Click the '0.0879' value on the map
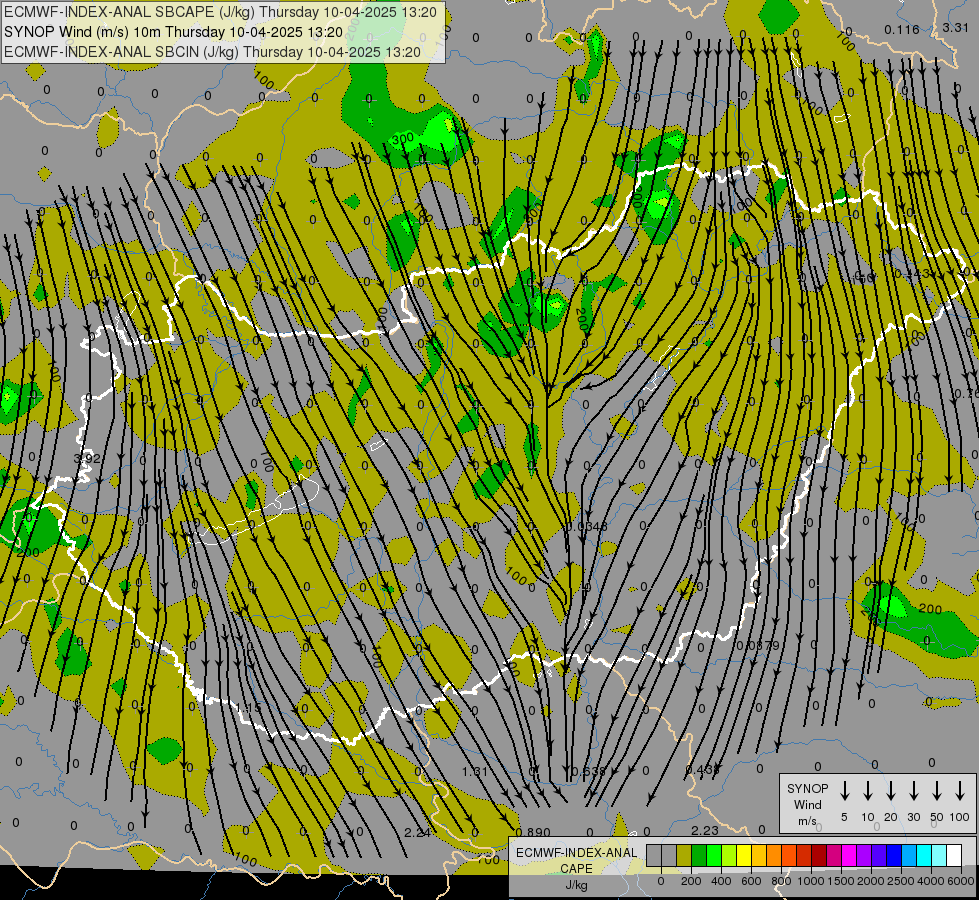This screenshot has height=900, width=979. click(x=758, y=645)
